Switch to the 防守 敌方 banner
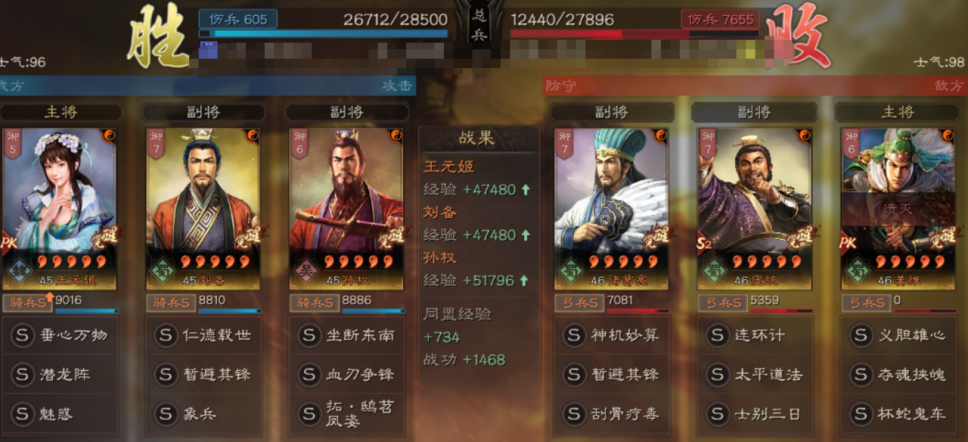This screenshot has width=968, height=442. tap(755, 86)
